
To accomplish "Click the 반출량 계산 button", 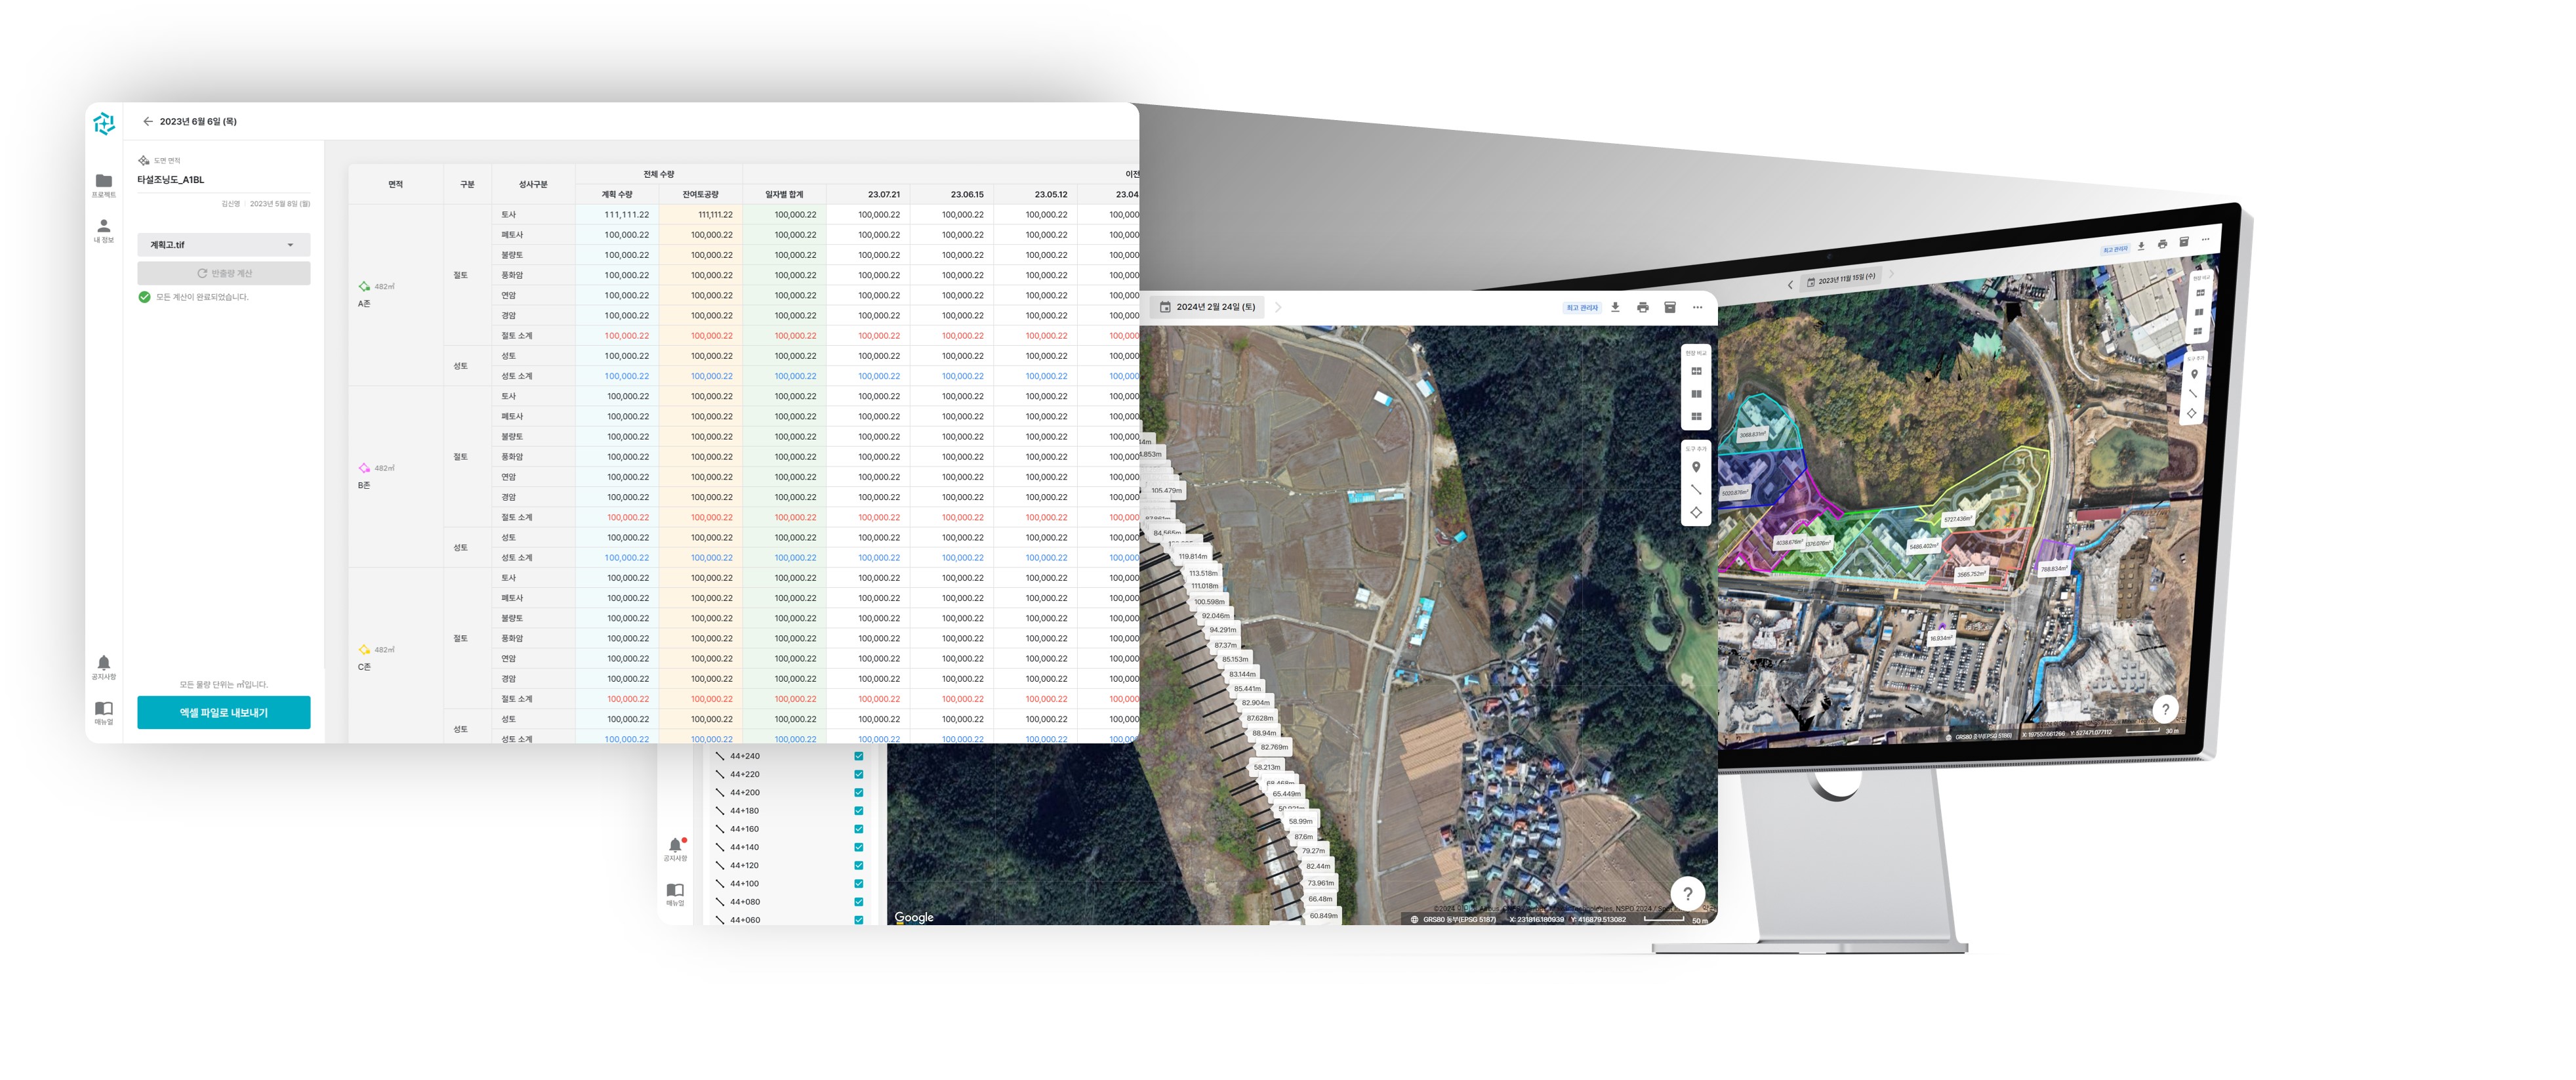I will coord(223,273).
